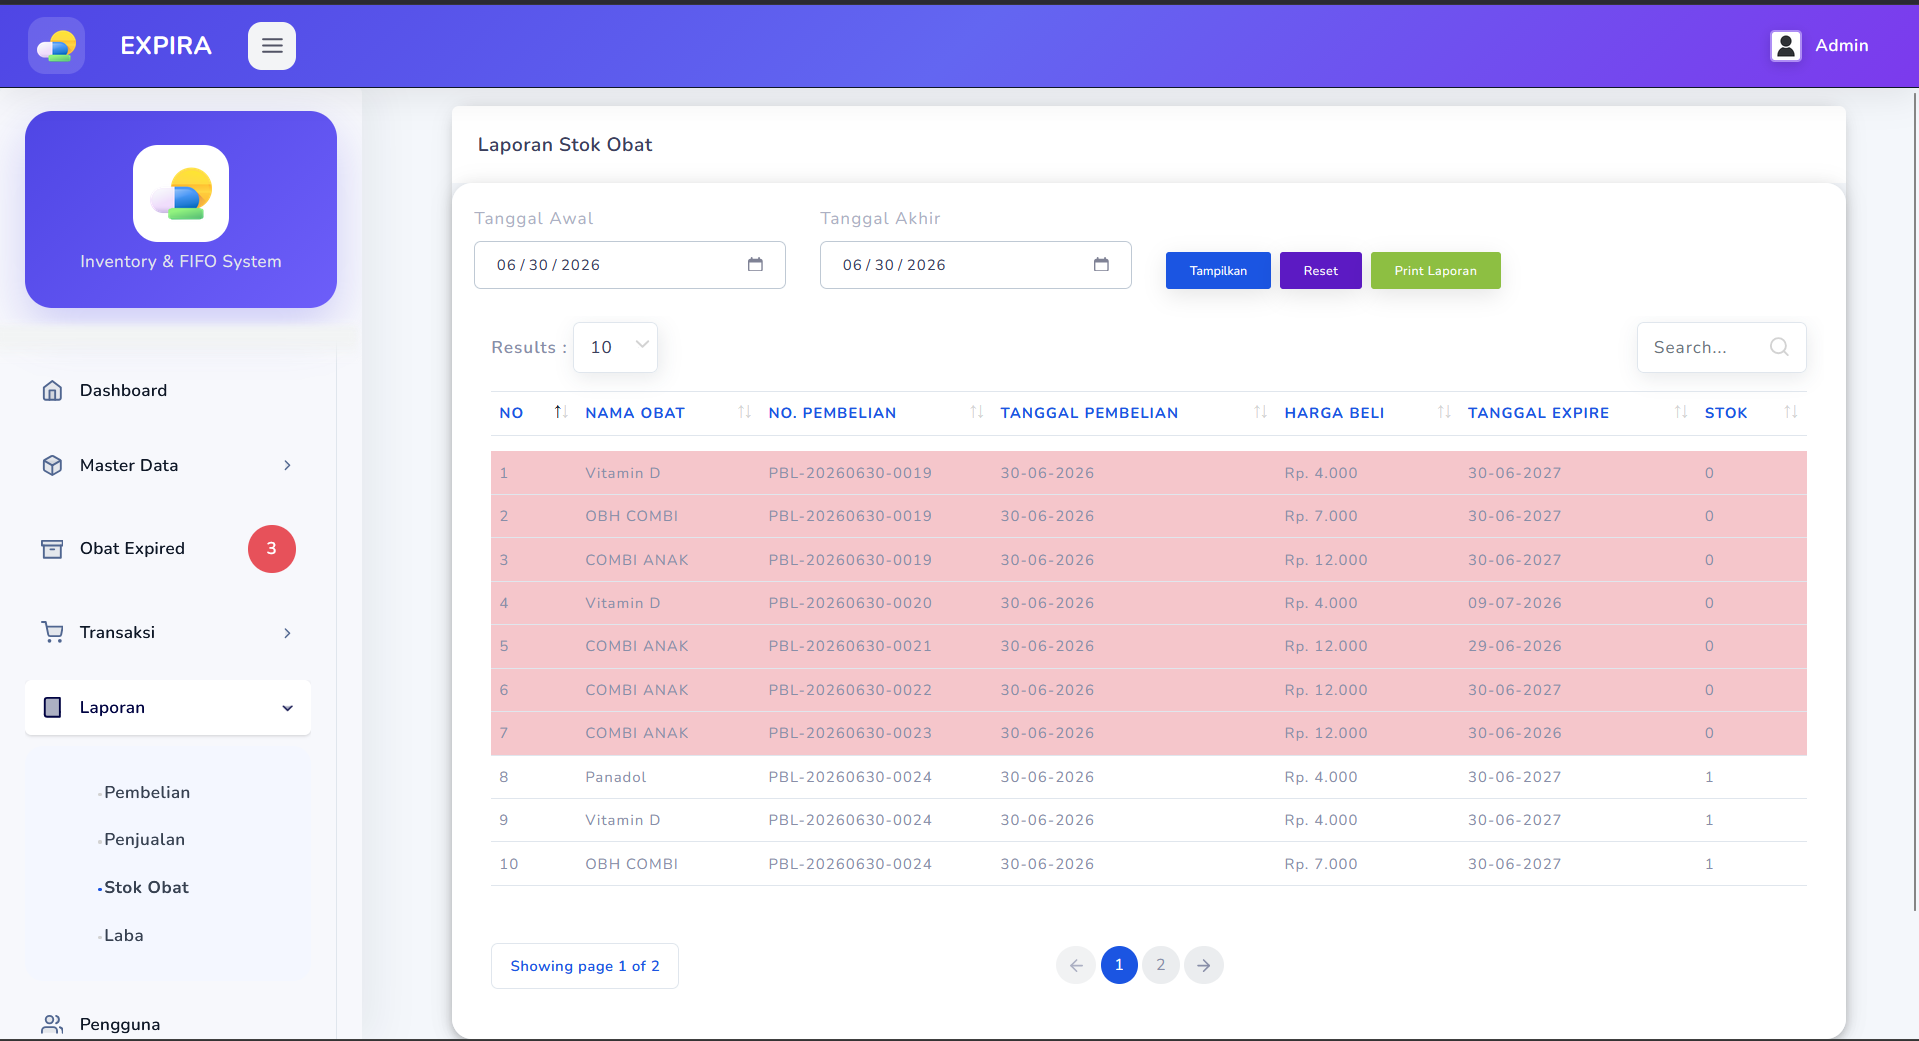Expand the Transaksi submenu chevron
This screenshot has width=1919, height=1041.
click(287, 633)
